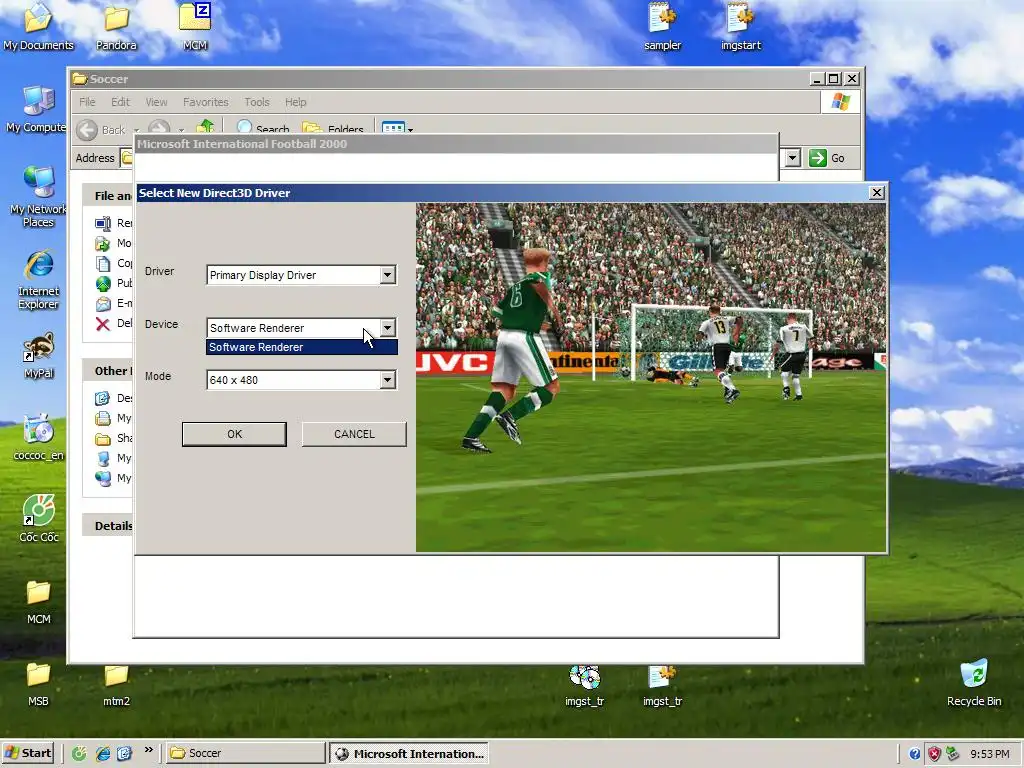
Task: Open the MCM folder on desktop
Action: pos(38,601)
